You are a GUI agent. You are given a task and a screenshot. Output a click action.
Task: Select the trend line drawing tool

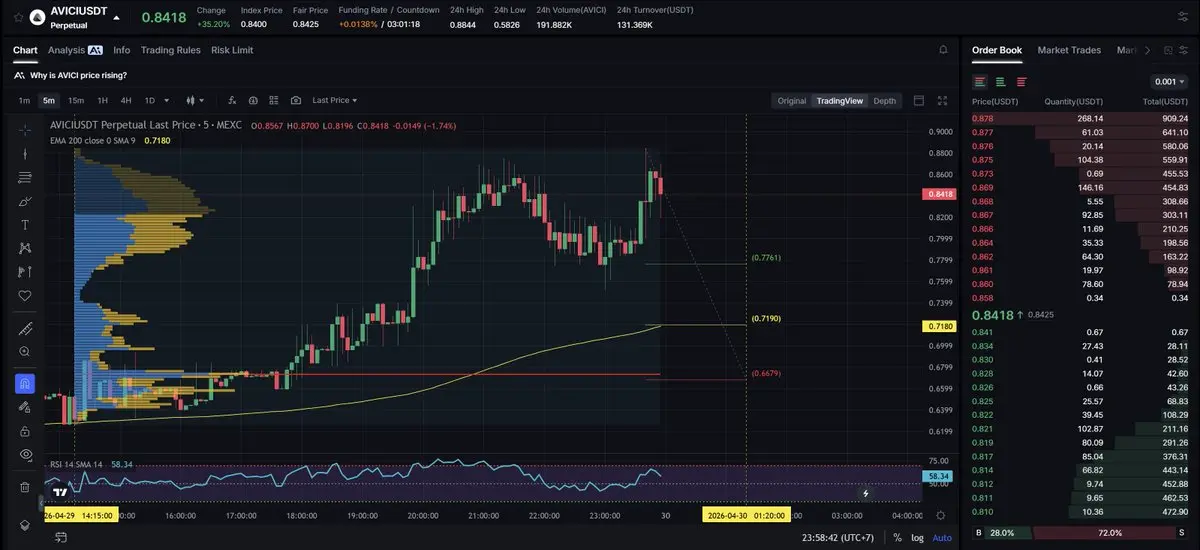(x=25, y=153)
